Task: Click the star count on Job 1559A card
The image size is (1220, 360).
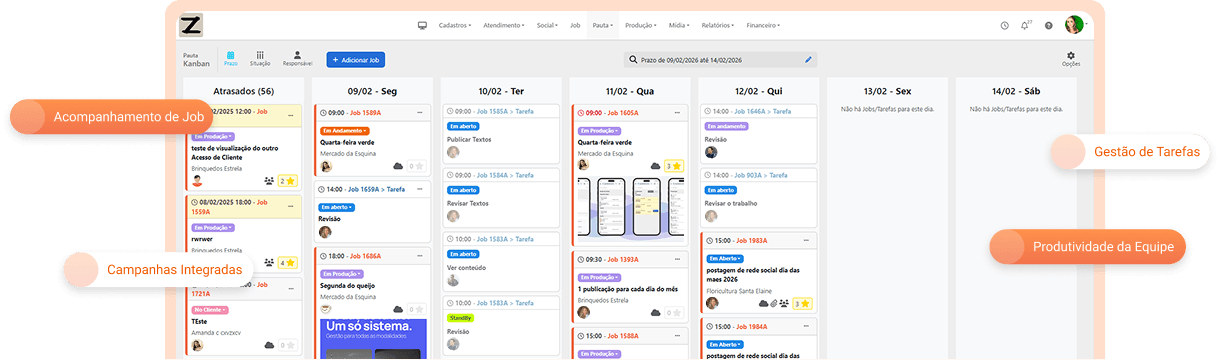Action: 287,263
